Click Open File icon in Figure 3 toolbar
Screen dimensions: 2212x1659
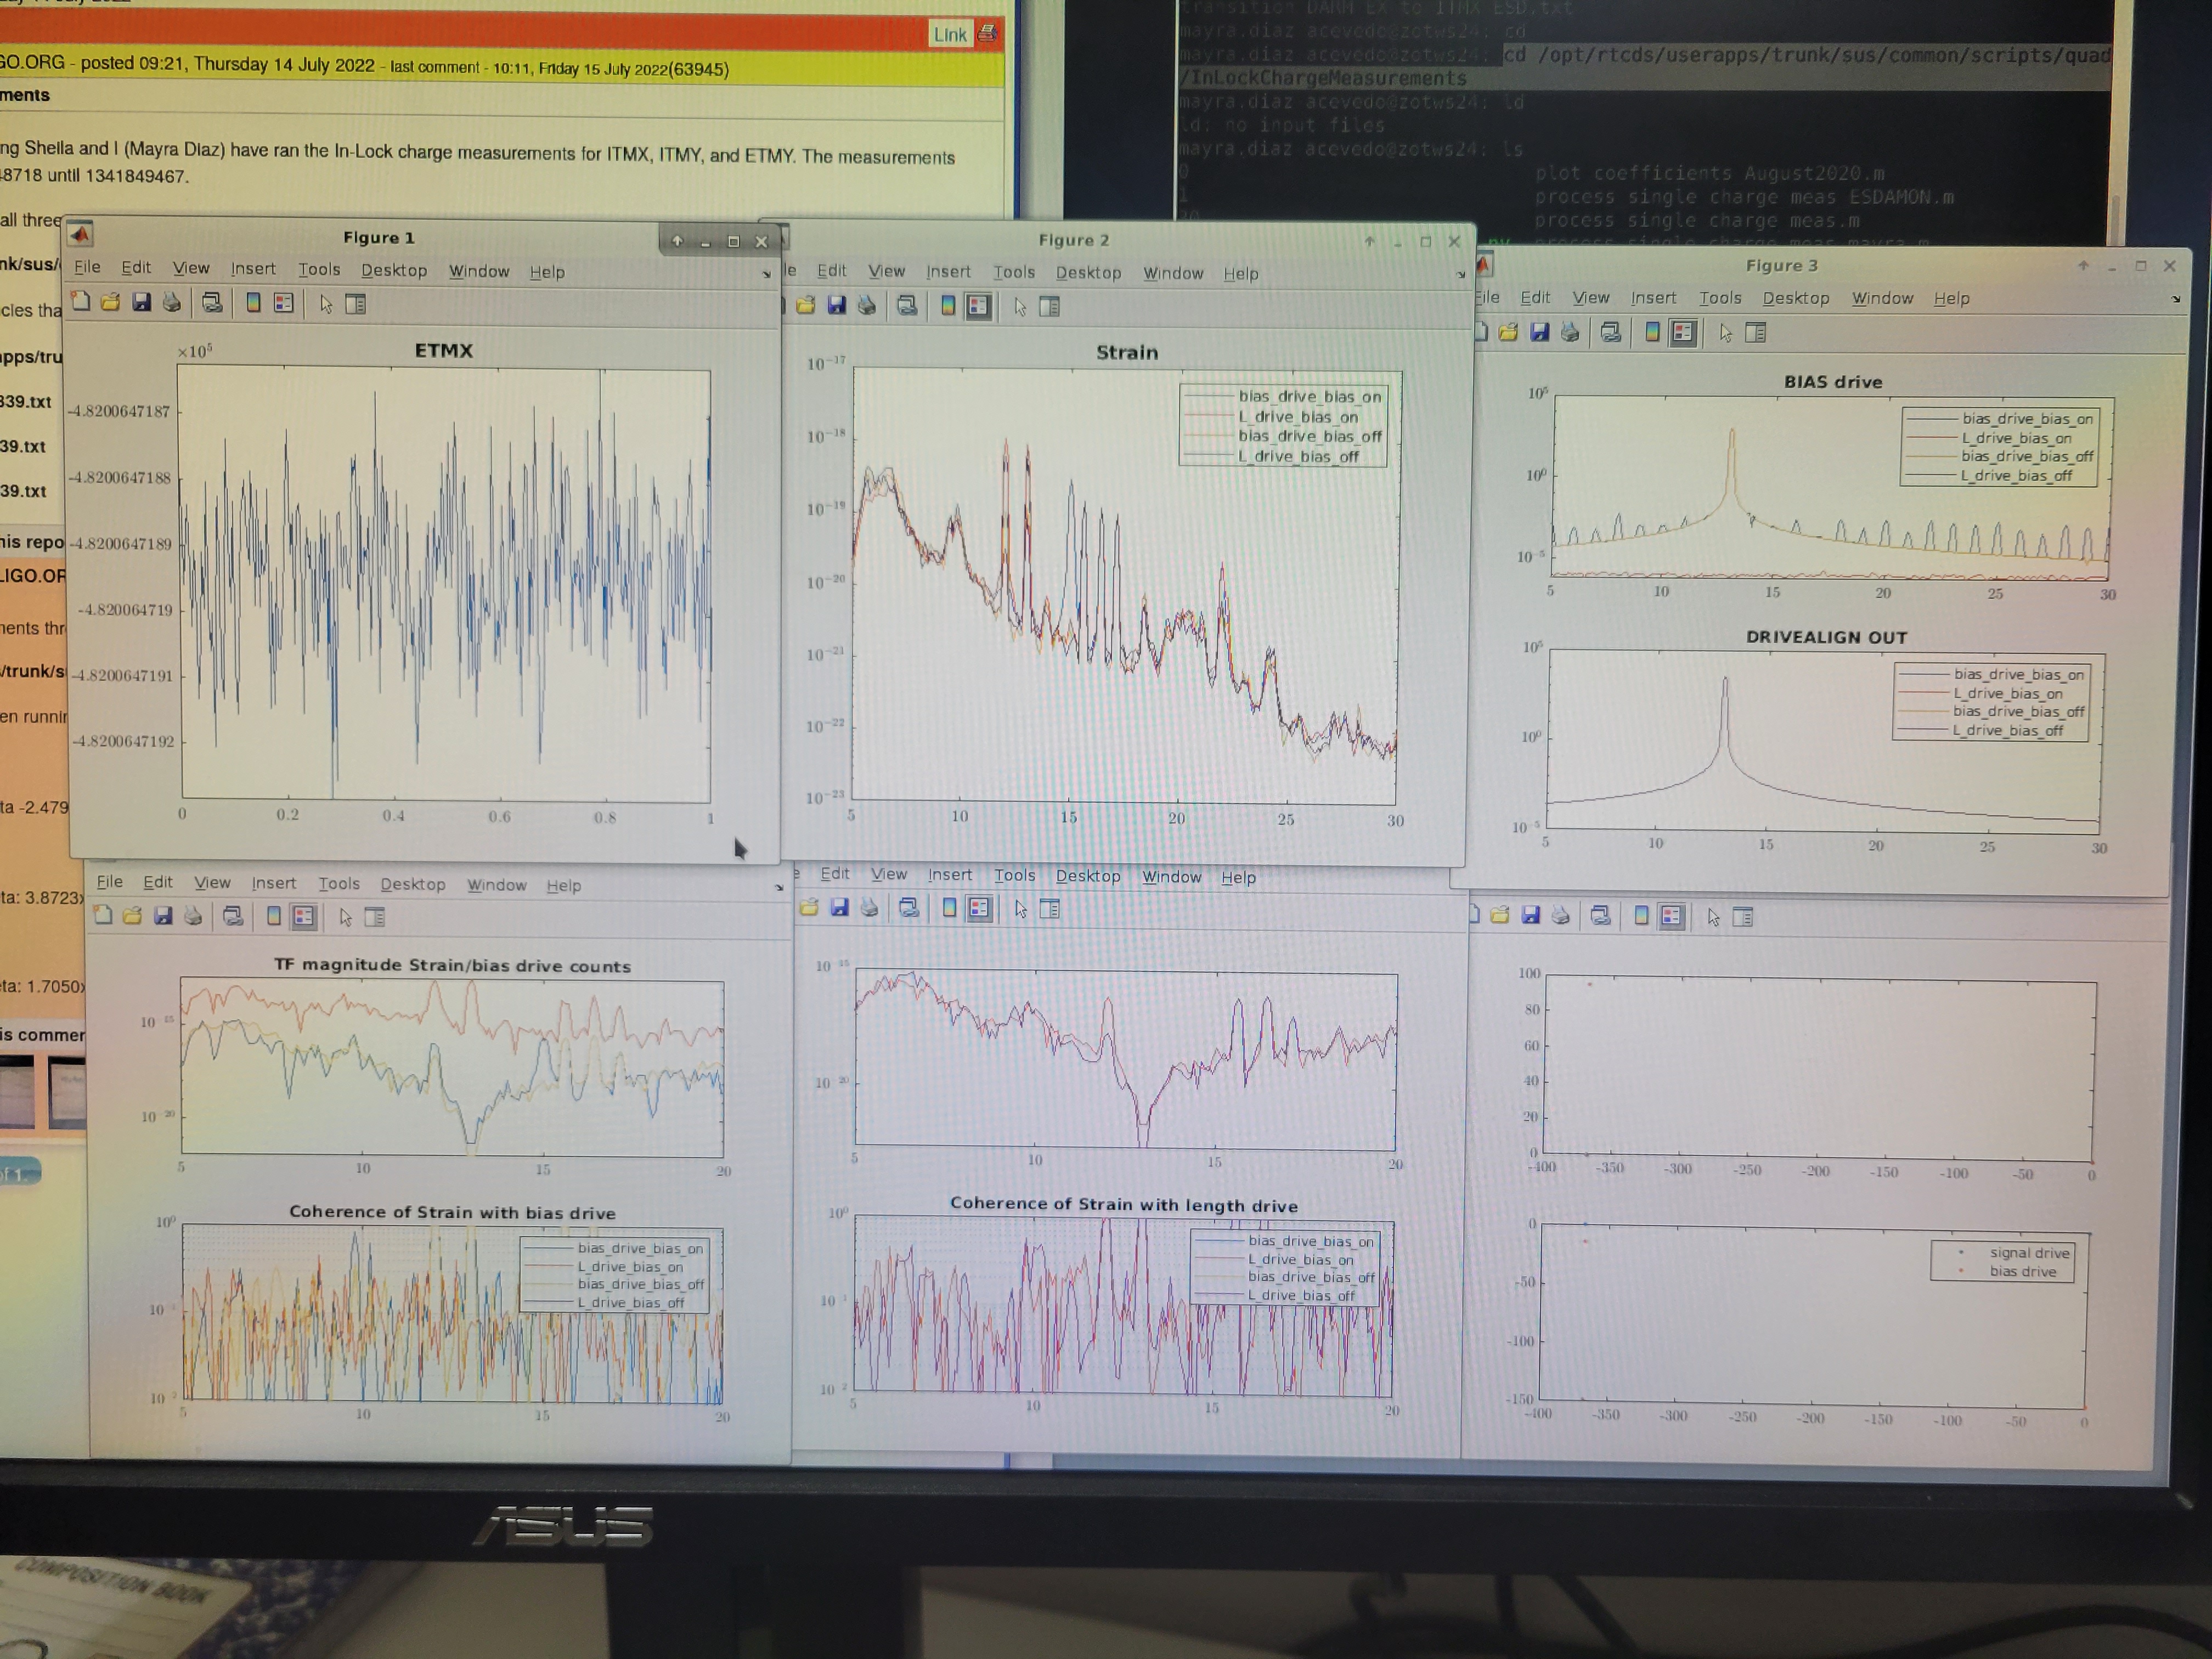point(1508,332)
